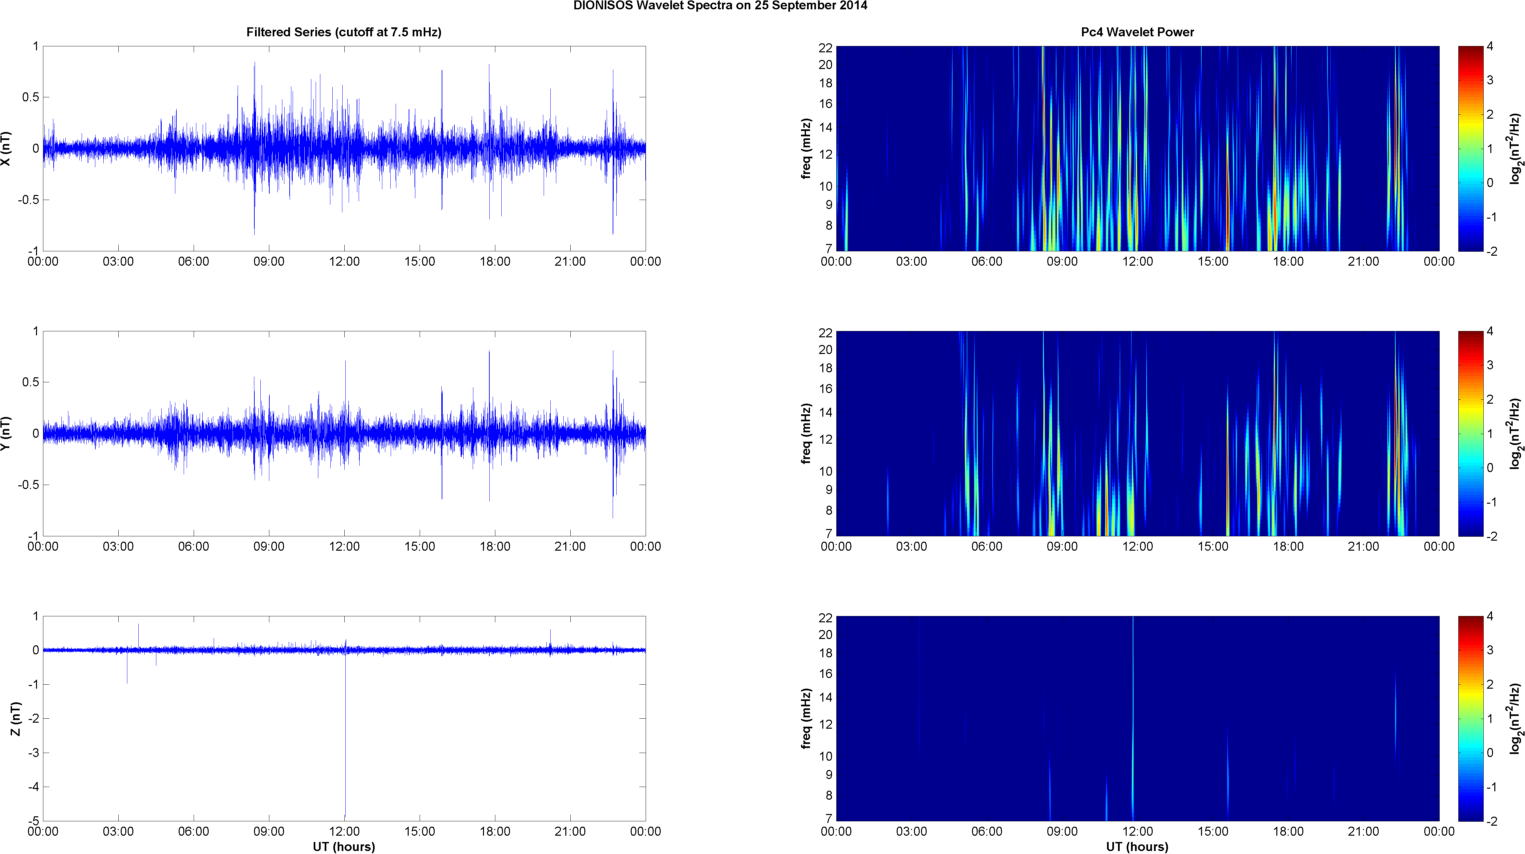This screenshot has width=1525, height=854.
Task: Click the 'Y (nT)' axis label
Action: [7, 433]
